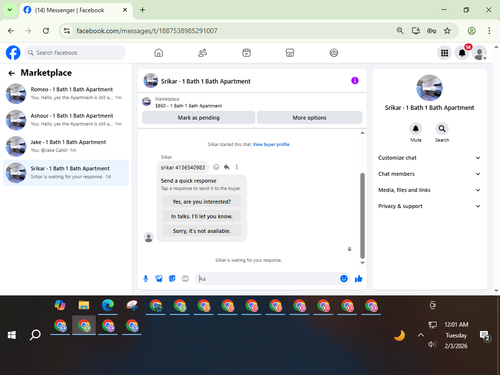Select the Messenger | Facebook tab
This screenshot has height=375, width=500.
click(x=76, y=10)
